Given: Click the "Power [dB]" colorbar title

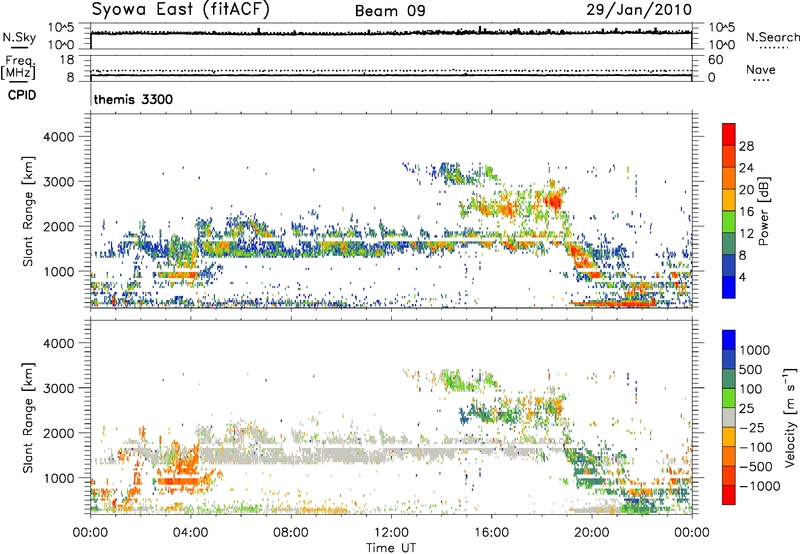Looking at the screenshot, I should [763, 211].
